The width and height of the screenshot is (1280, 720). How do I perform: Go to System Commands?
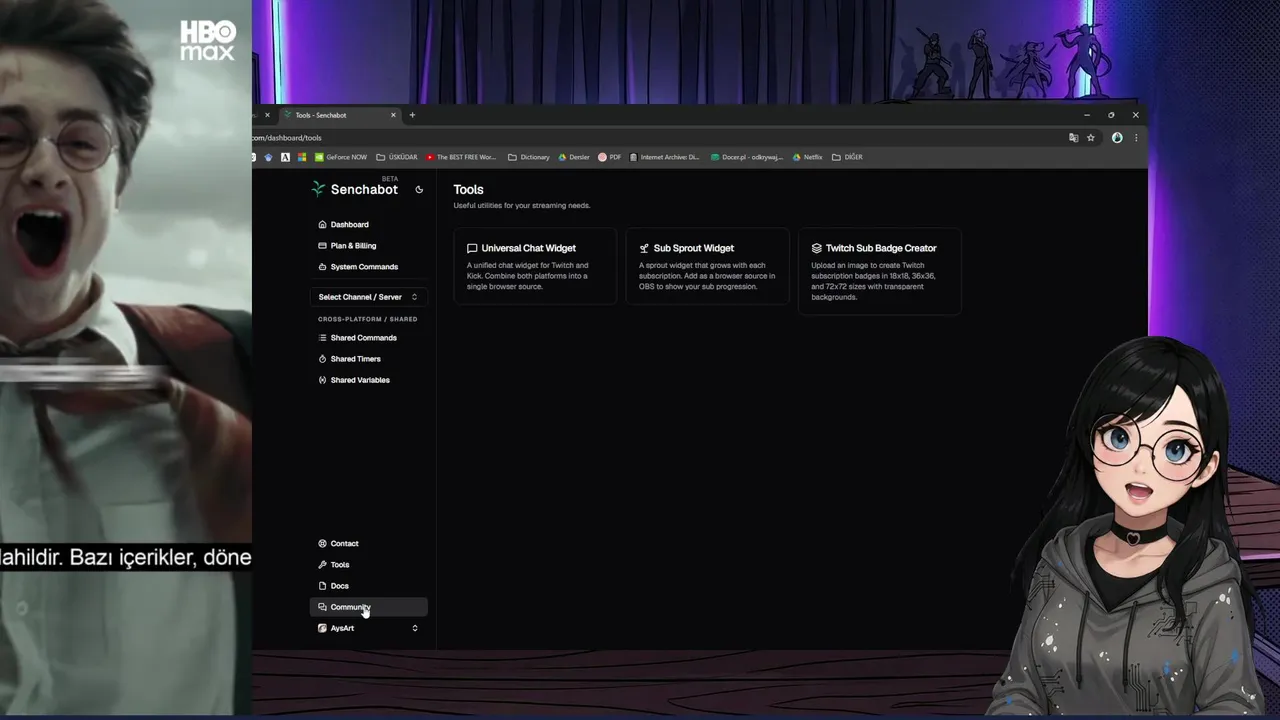(x=368, y=266)
